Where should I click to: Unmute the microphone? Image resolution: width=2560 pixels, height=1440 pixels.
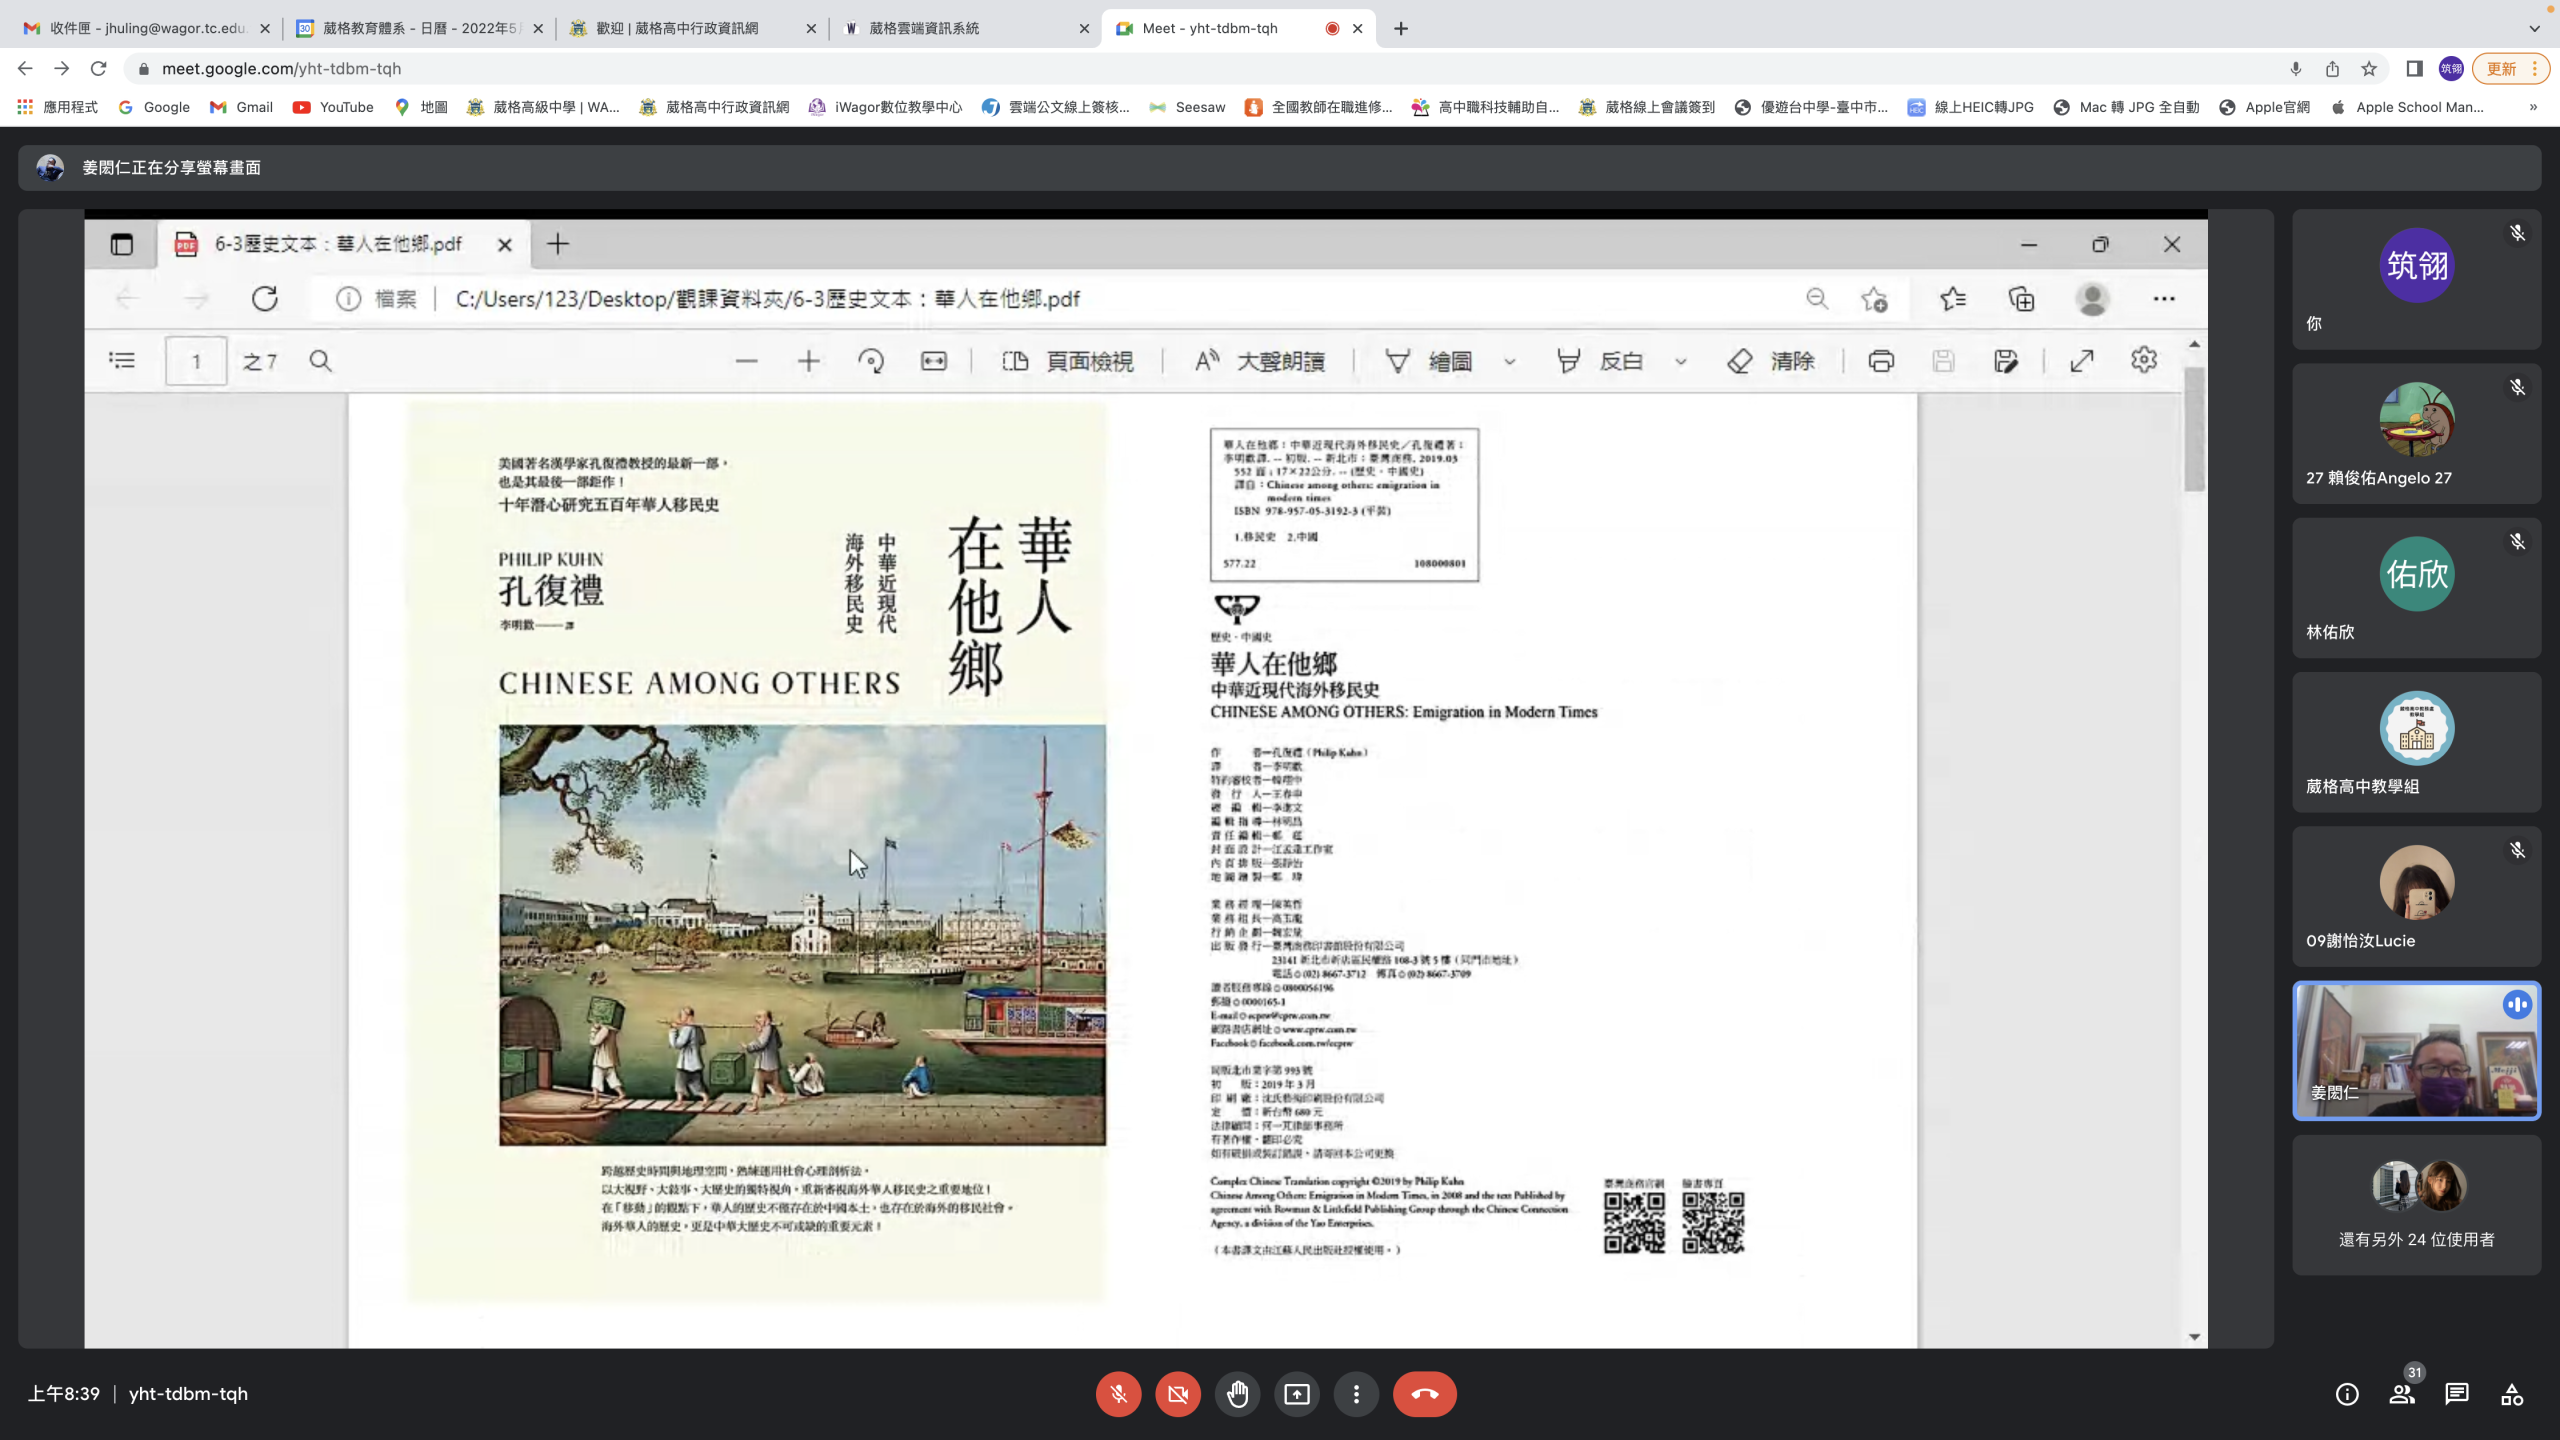pos(1118,1394)
